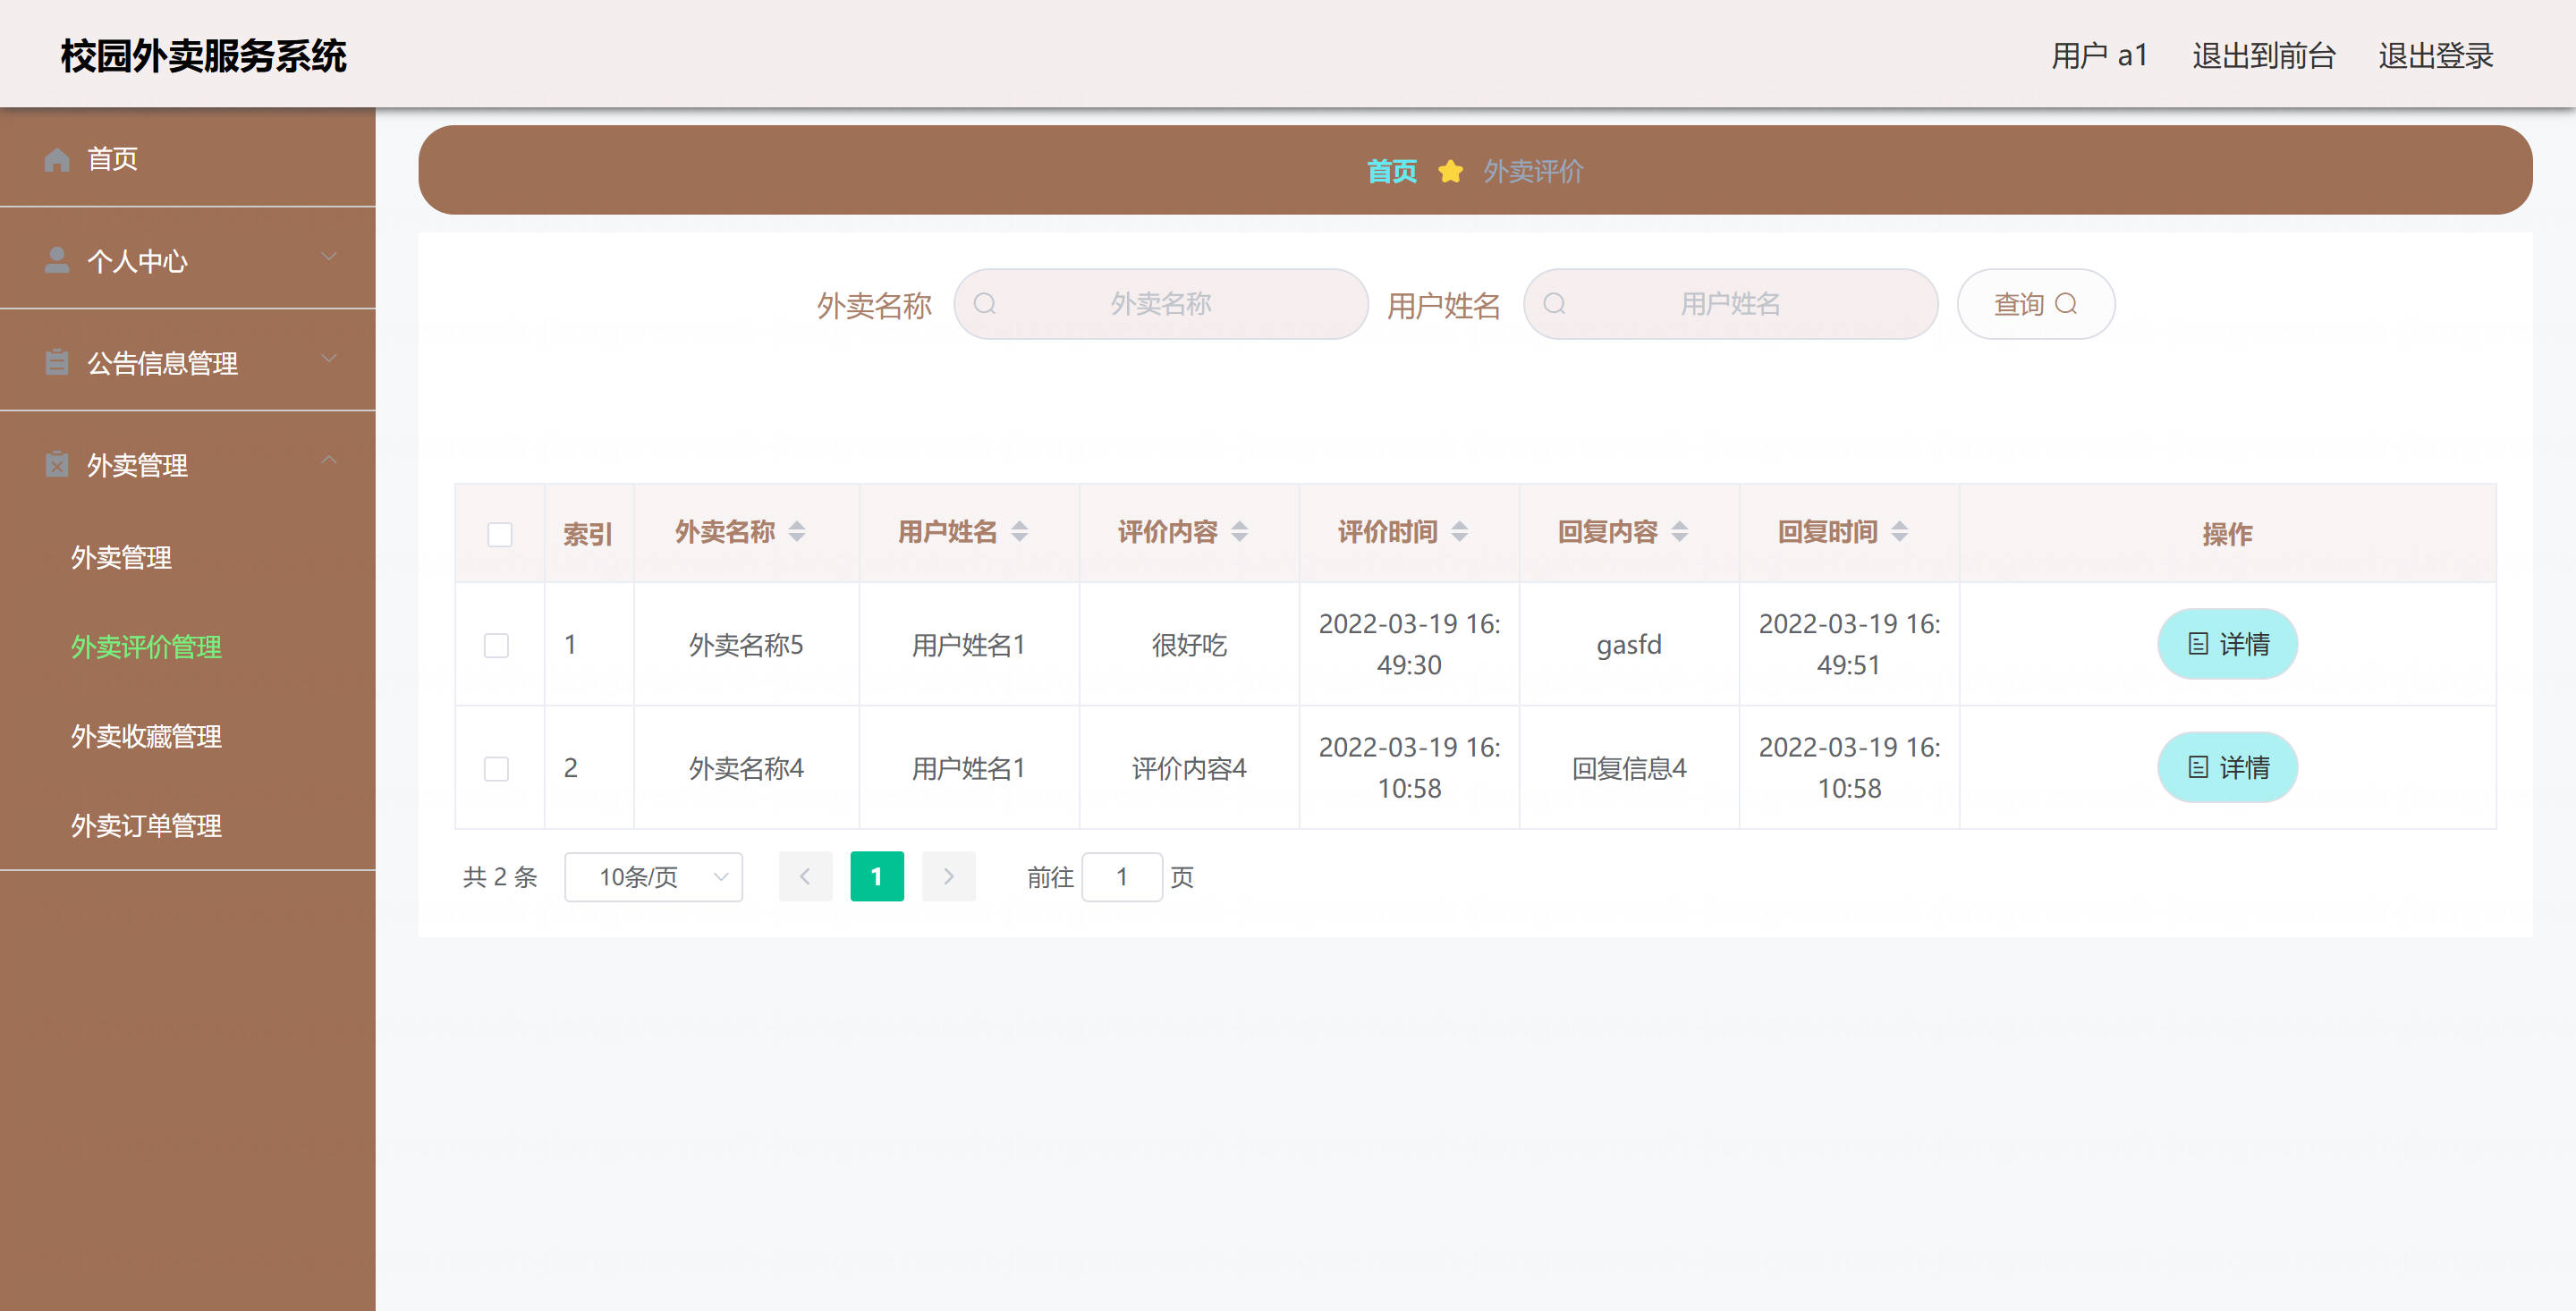Click cell 评价内容4

coord(1189,768)
